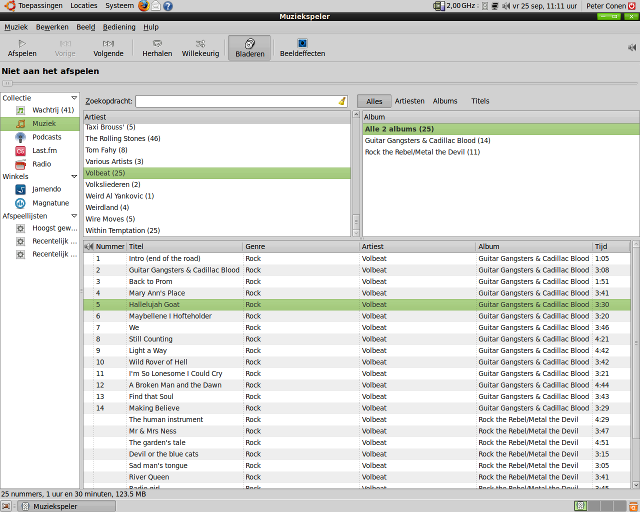Sort tracks by Nummer column header

pyautogui.click(x=110, y=247)
